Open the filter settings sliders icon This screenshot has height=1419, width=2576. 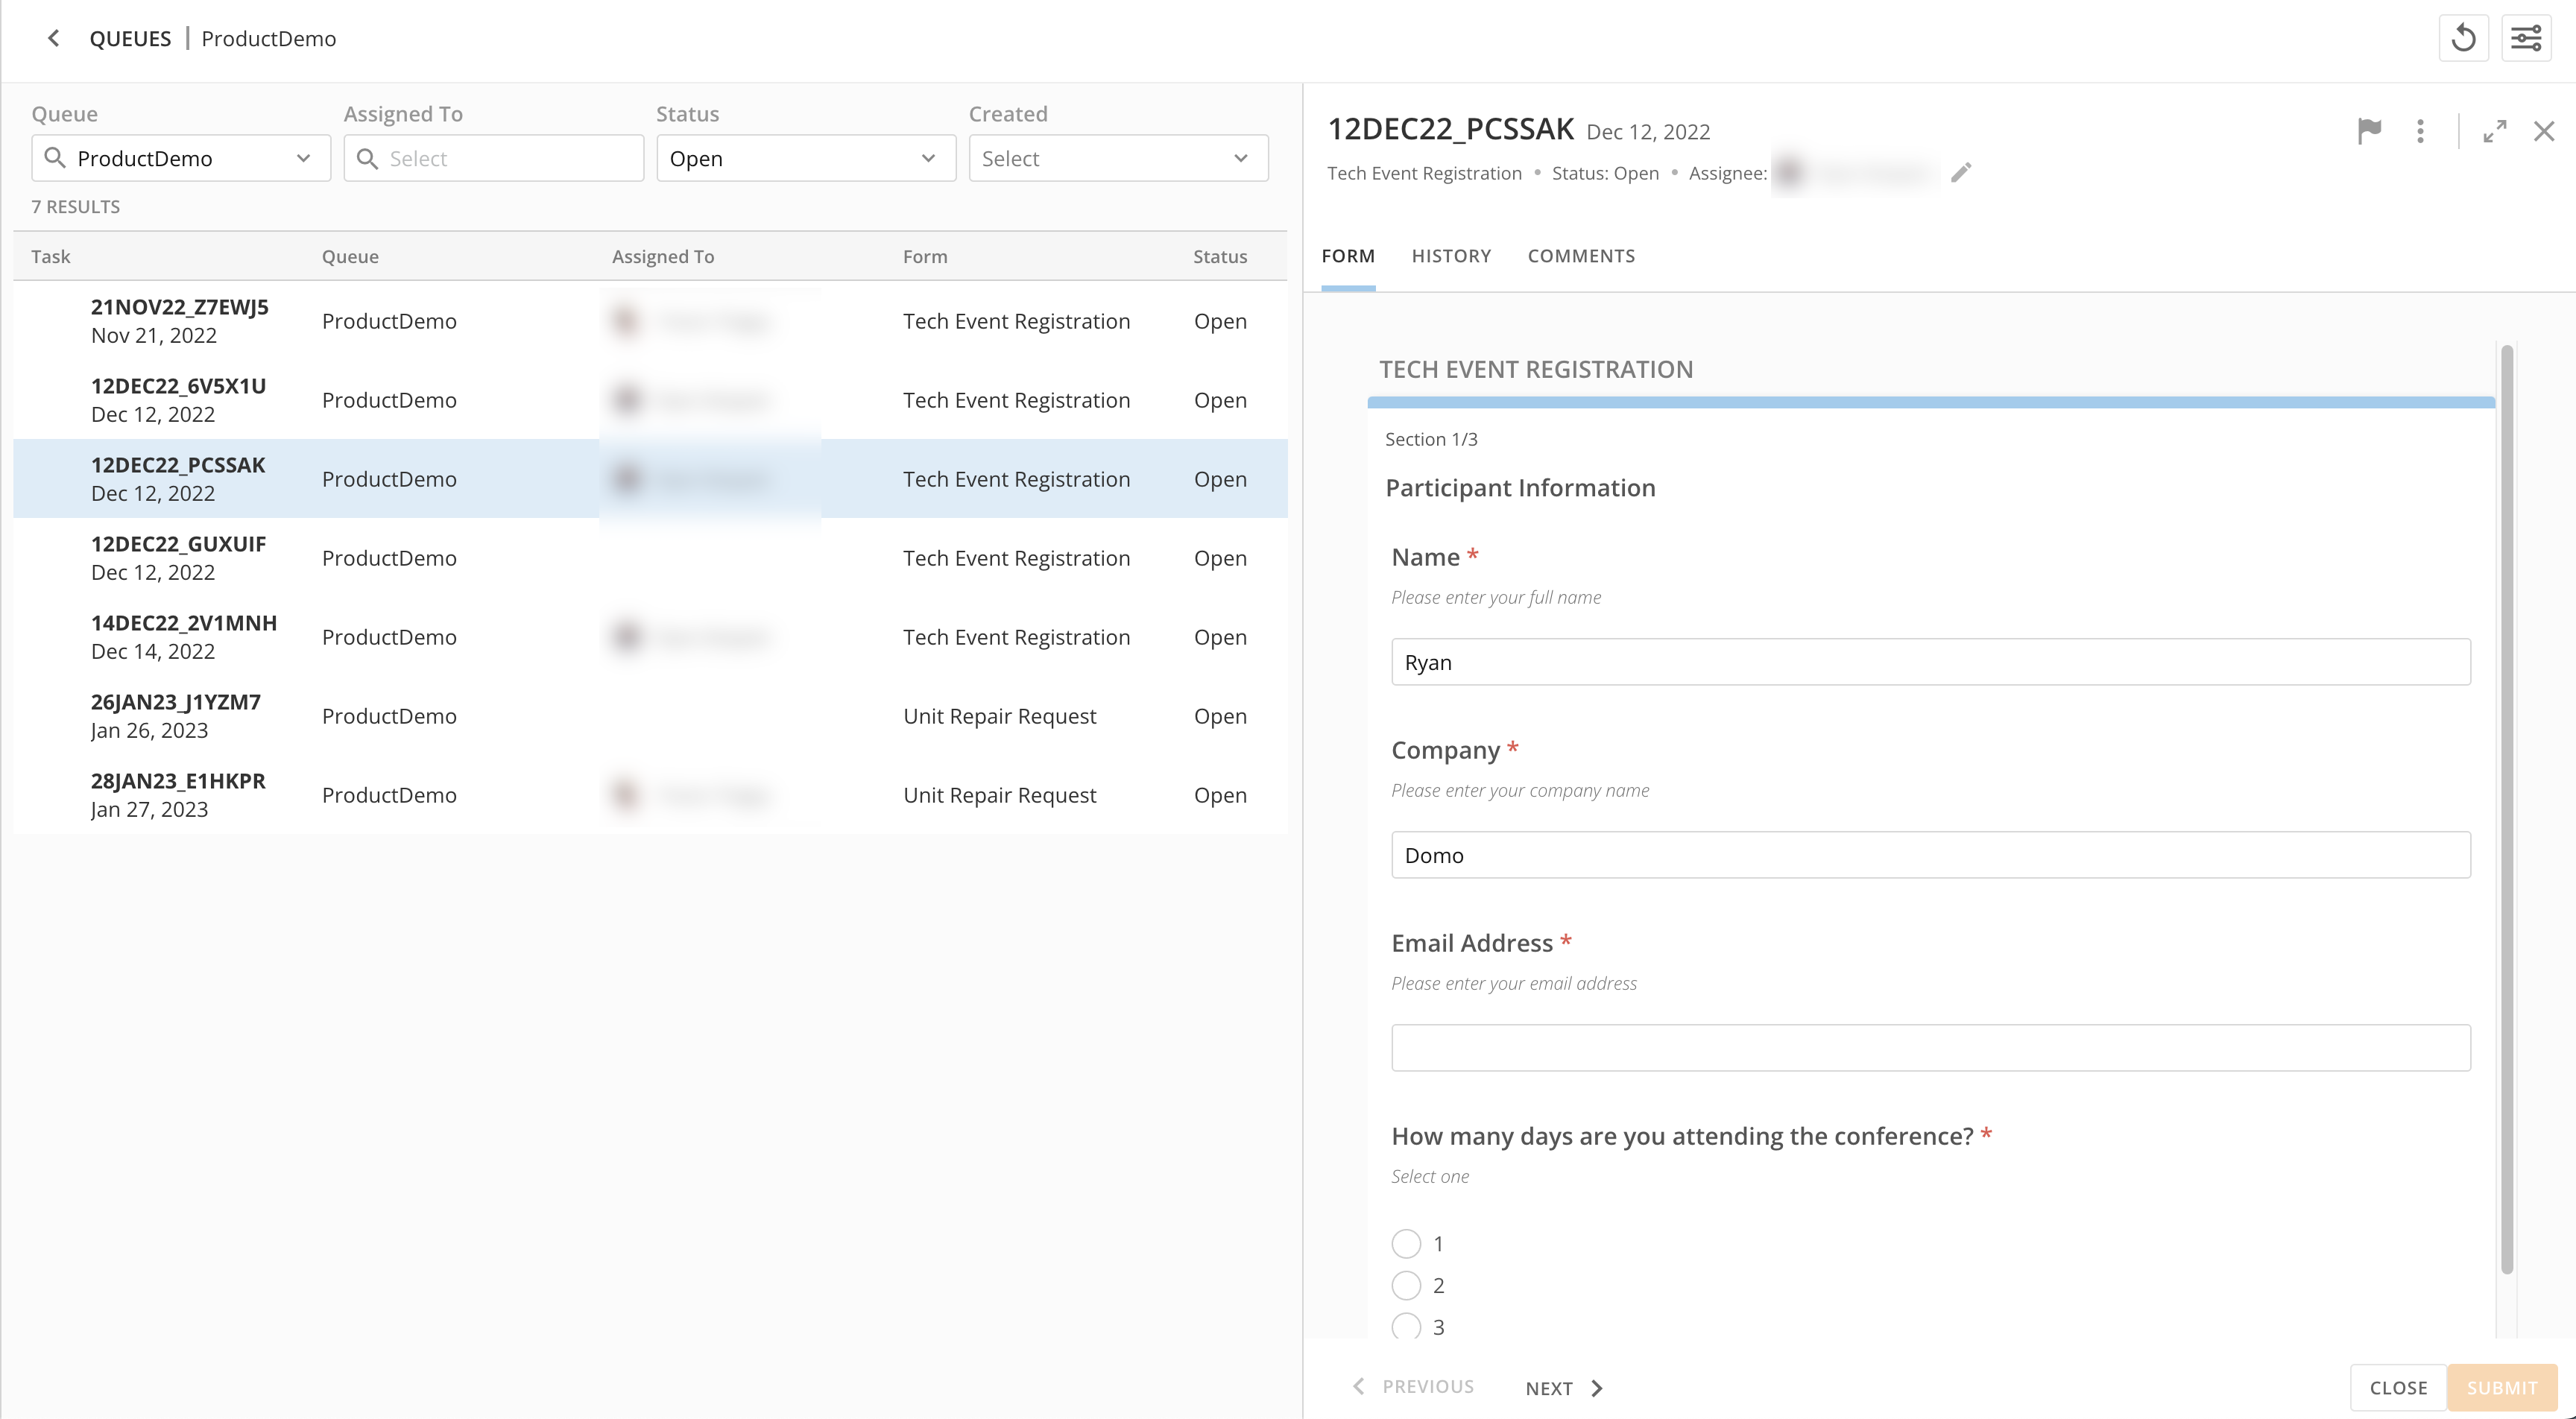2526,39
